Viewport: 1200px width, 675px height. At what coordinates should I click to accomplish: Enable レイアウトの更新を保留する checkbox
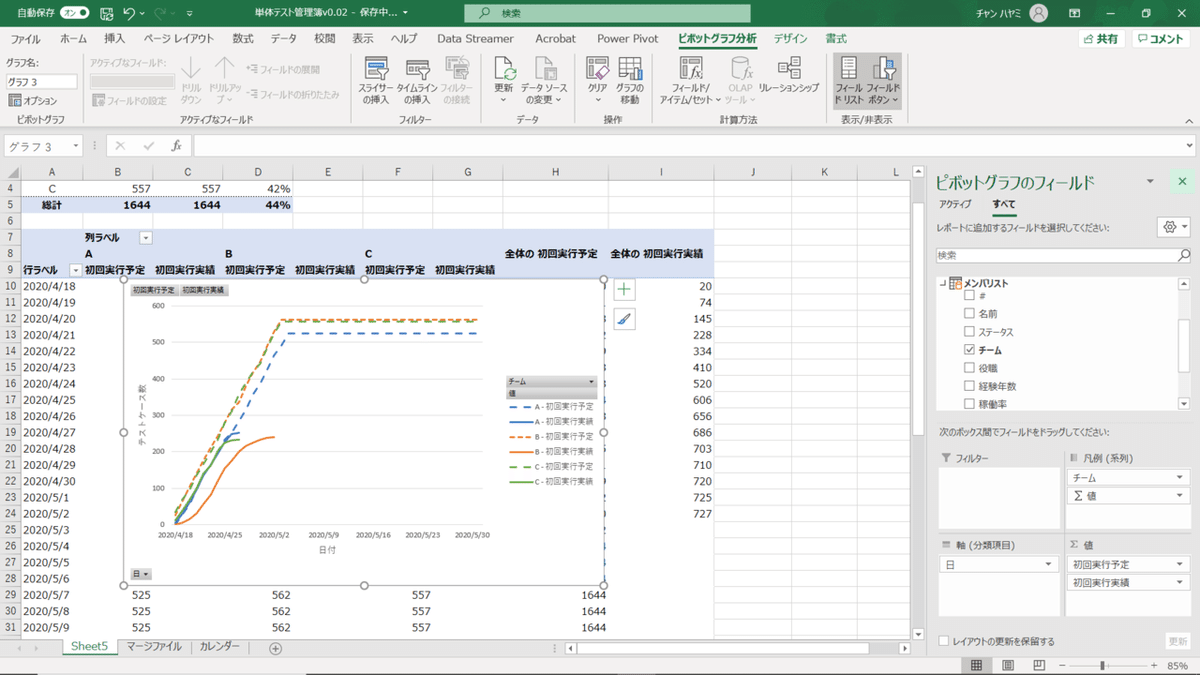click(945, 641)
